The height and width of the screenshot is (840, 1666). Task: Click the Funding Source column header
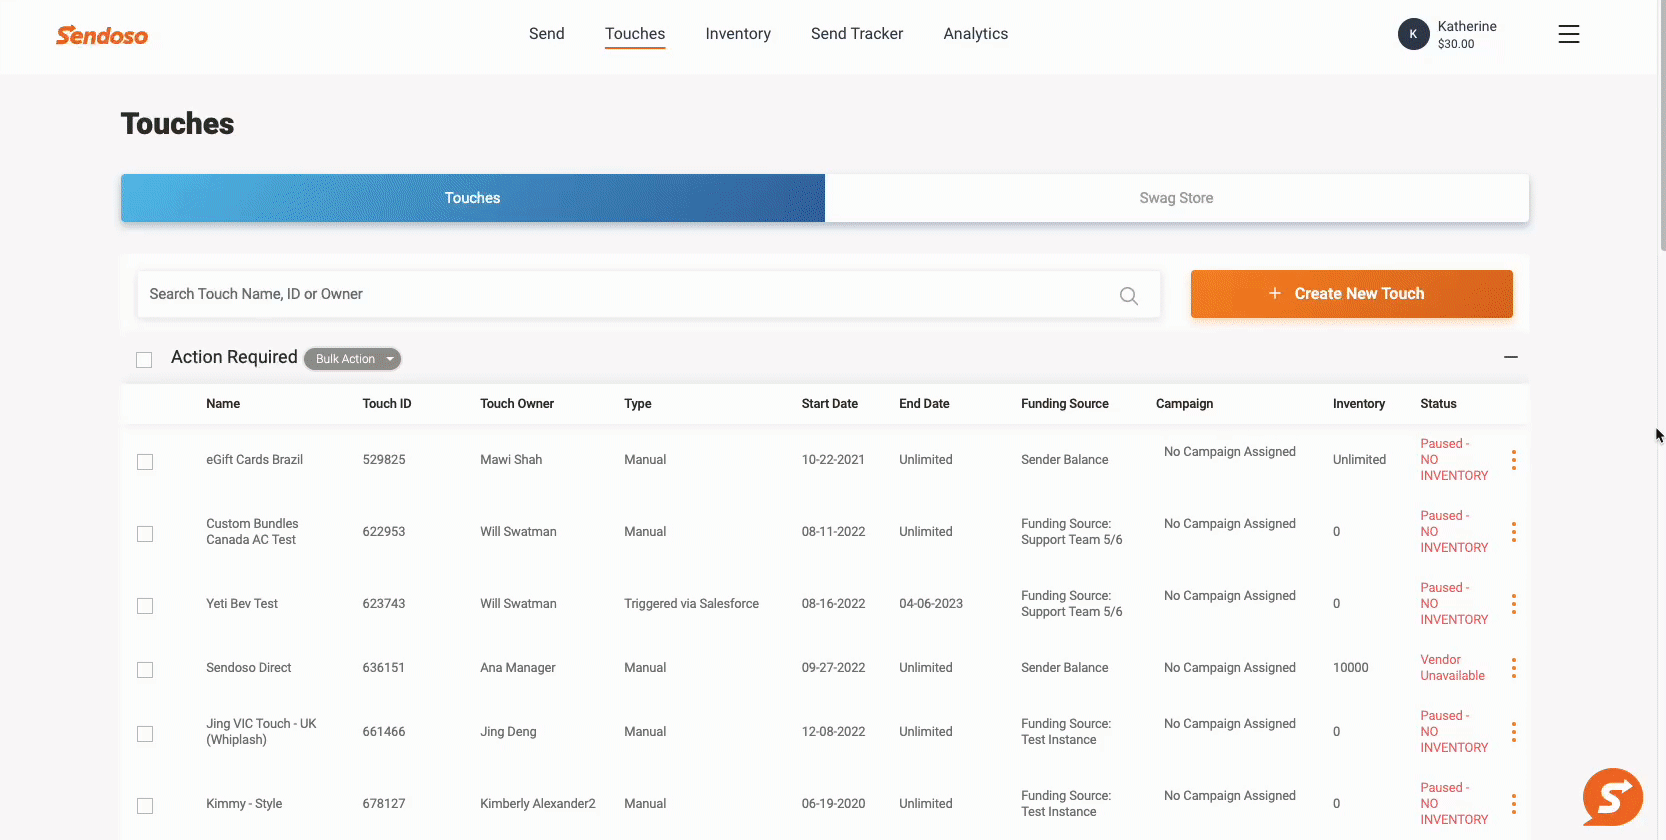(1065, 404)
